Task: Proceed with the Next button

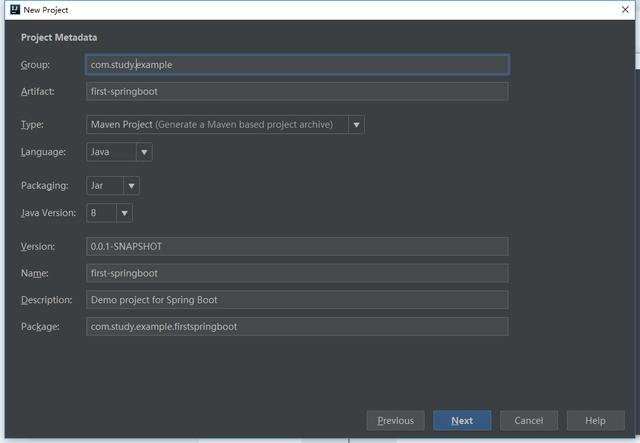Action: click(x=462, y=421)
